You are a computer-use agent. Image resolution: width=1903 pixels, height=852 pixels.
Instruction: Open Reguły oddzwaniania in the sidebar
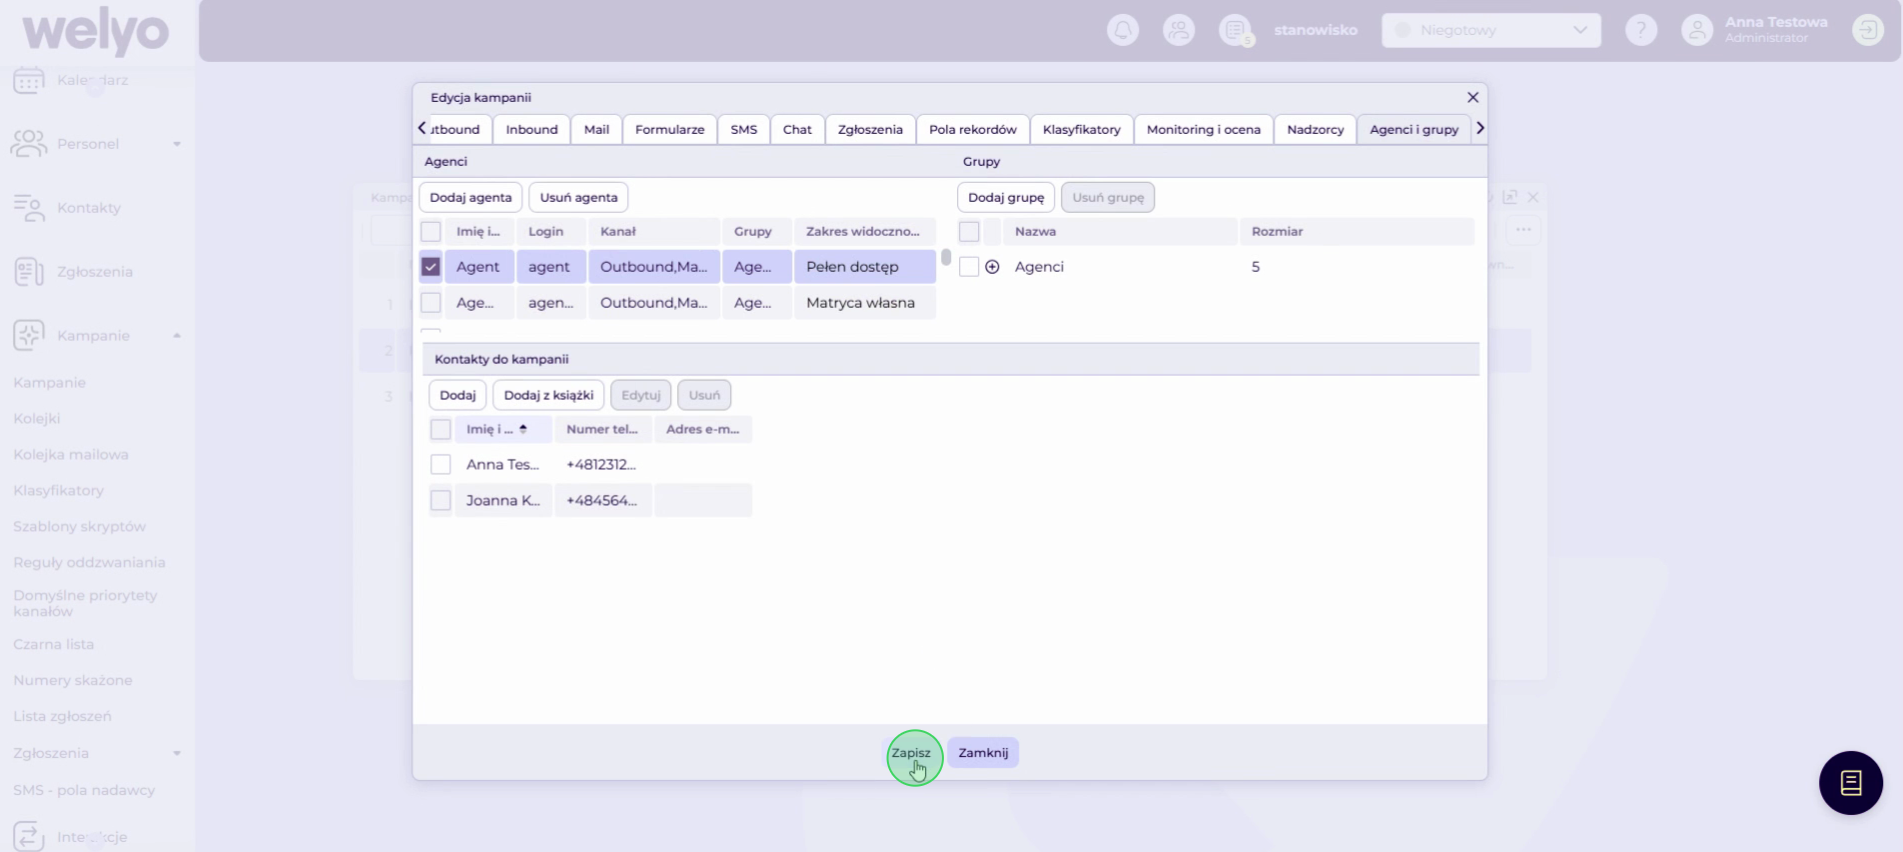[89, 563]
